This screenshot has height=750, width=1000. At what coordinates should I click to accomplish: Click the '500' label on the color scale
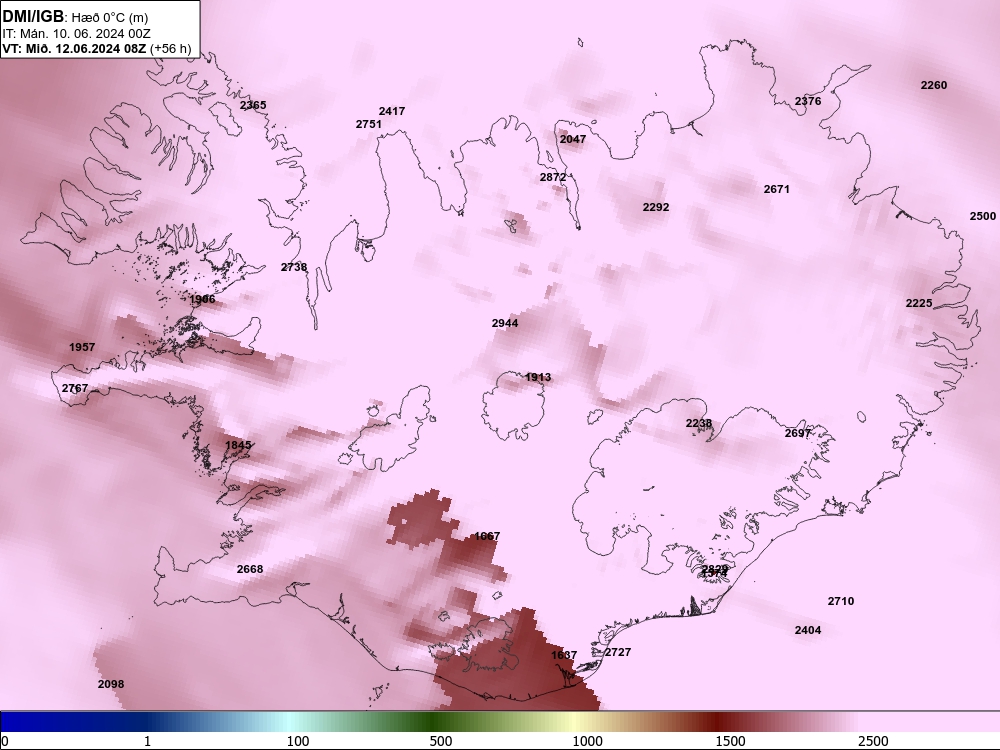(441, 741)
